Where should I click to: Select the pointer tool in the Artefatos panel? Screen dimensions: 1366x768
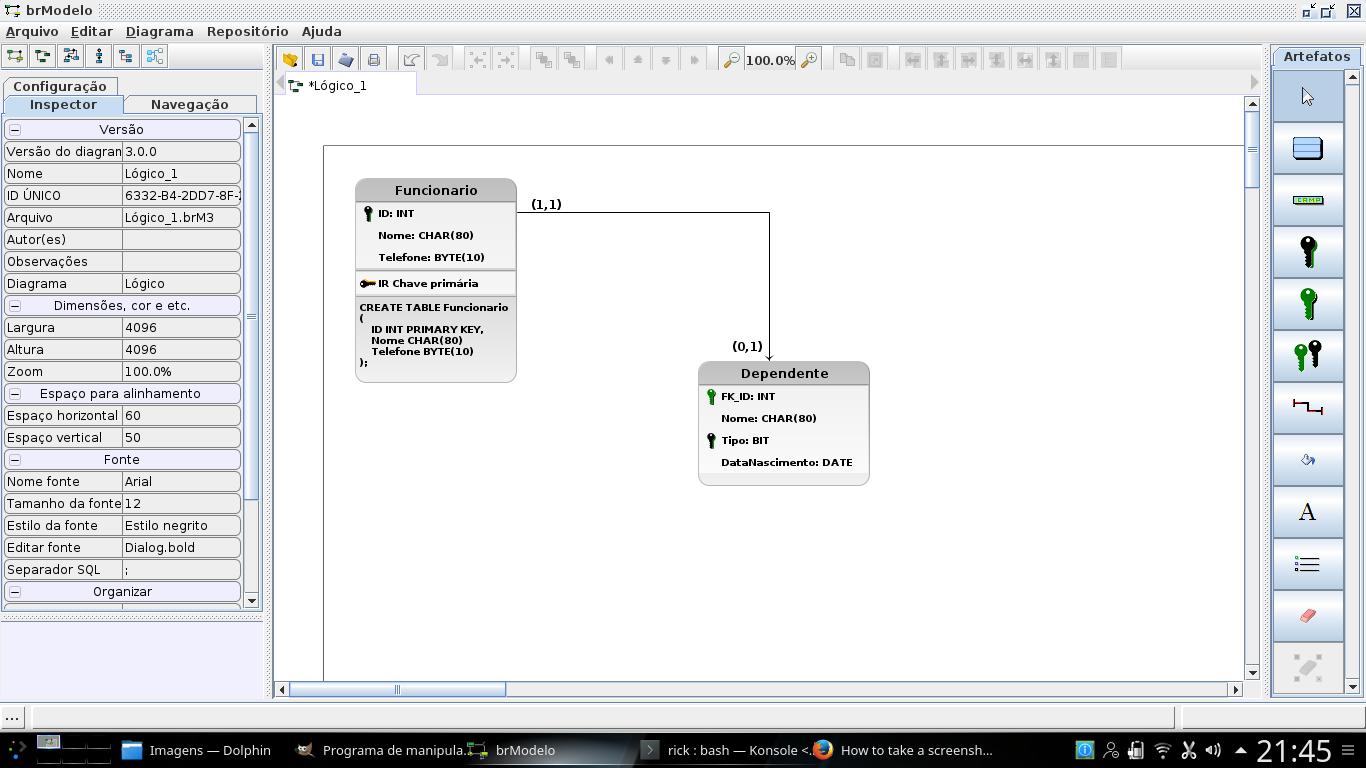click(1308, 95)
